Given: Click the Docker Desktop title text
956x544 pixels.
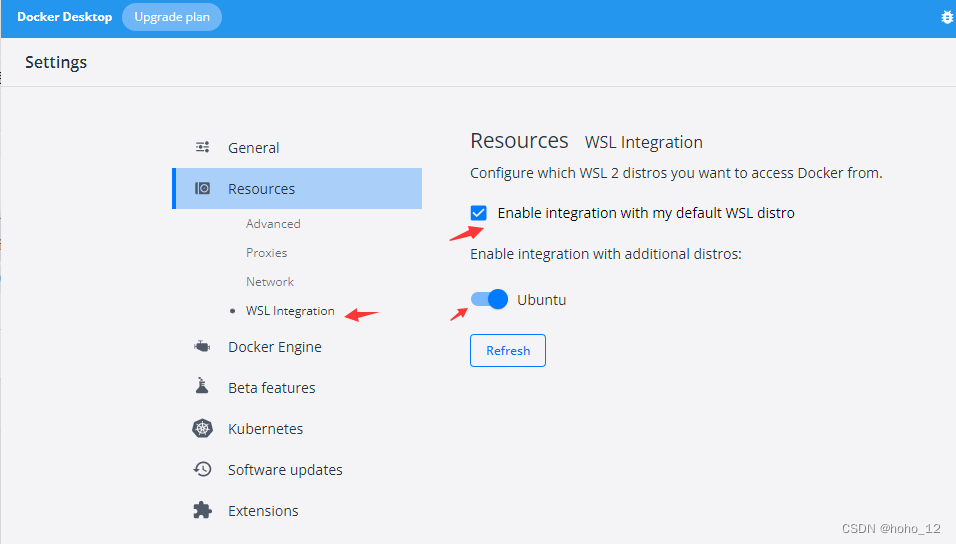Looking at the screenshot, I should point(65,17).
